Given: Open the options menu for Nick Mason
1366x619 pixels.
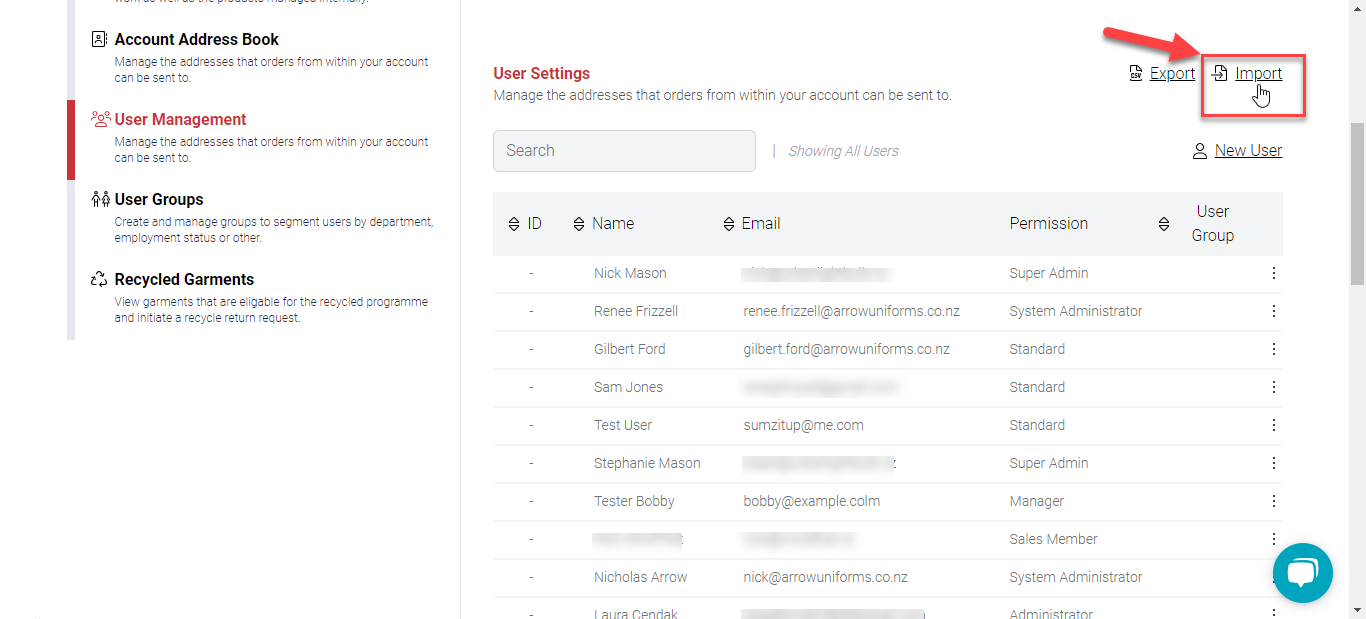Looking at the screenshot, I should [1273, 273].
